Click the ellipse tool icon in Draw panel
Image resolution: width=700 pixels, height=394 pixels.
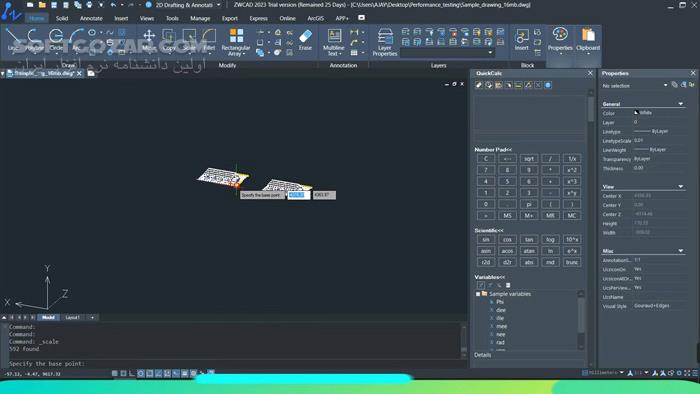[x=92, y=33]
